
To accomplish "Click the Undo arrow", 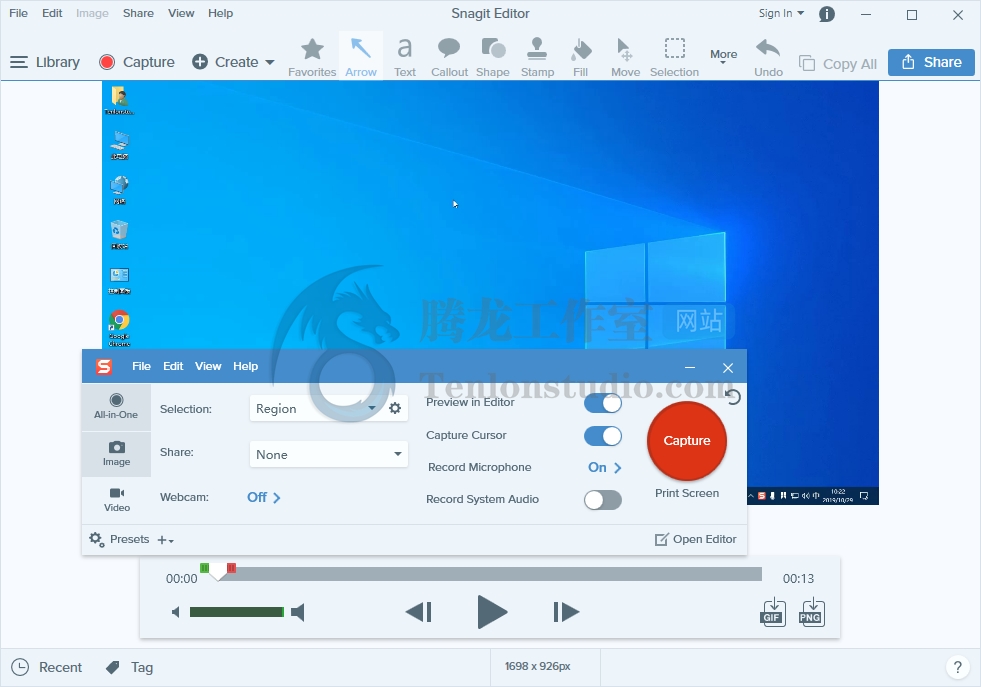I will pyautogui.click(x=768, y=57).
